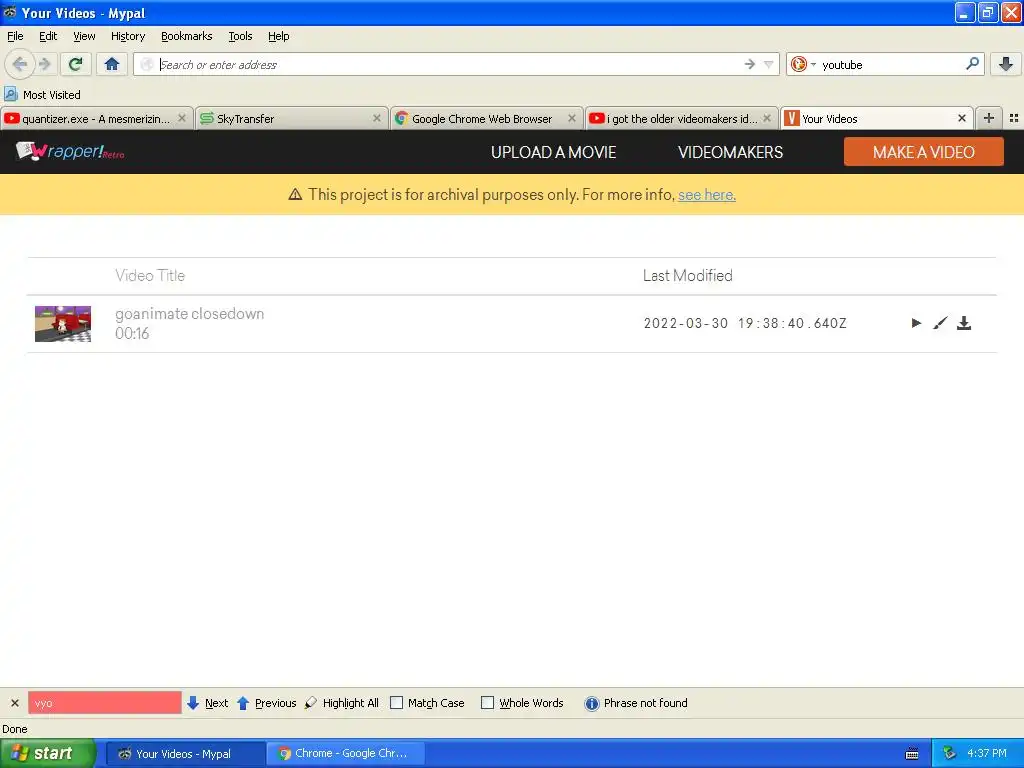Close the SkyTransfer tab

pyautogui.click(x=377, y=118)
